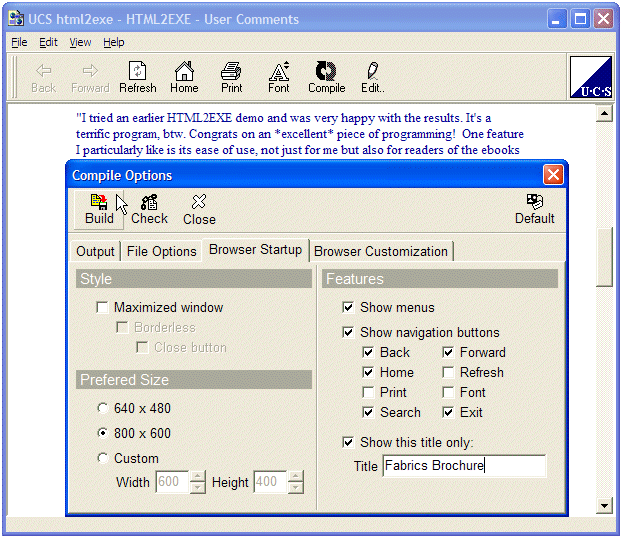Screen dimensions: 622x538
Task: Click the vertical scrollbar thumb
Action: 604,257
